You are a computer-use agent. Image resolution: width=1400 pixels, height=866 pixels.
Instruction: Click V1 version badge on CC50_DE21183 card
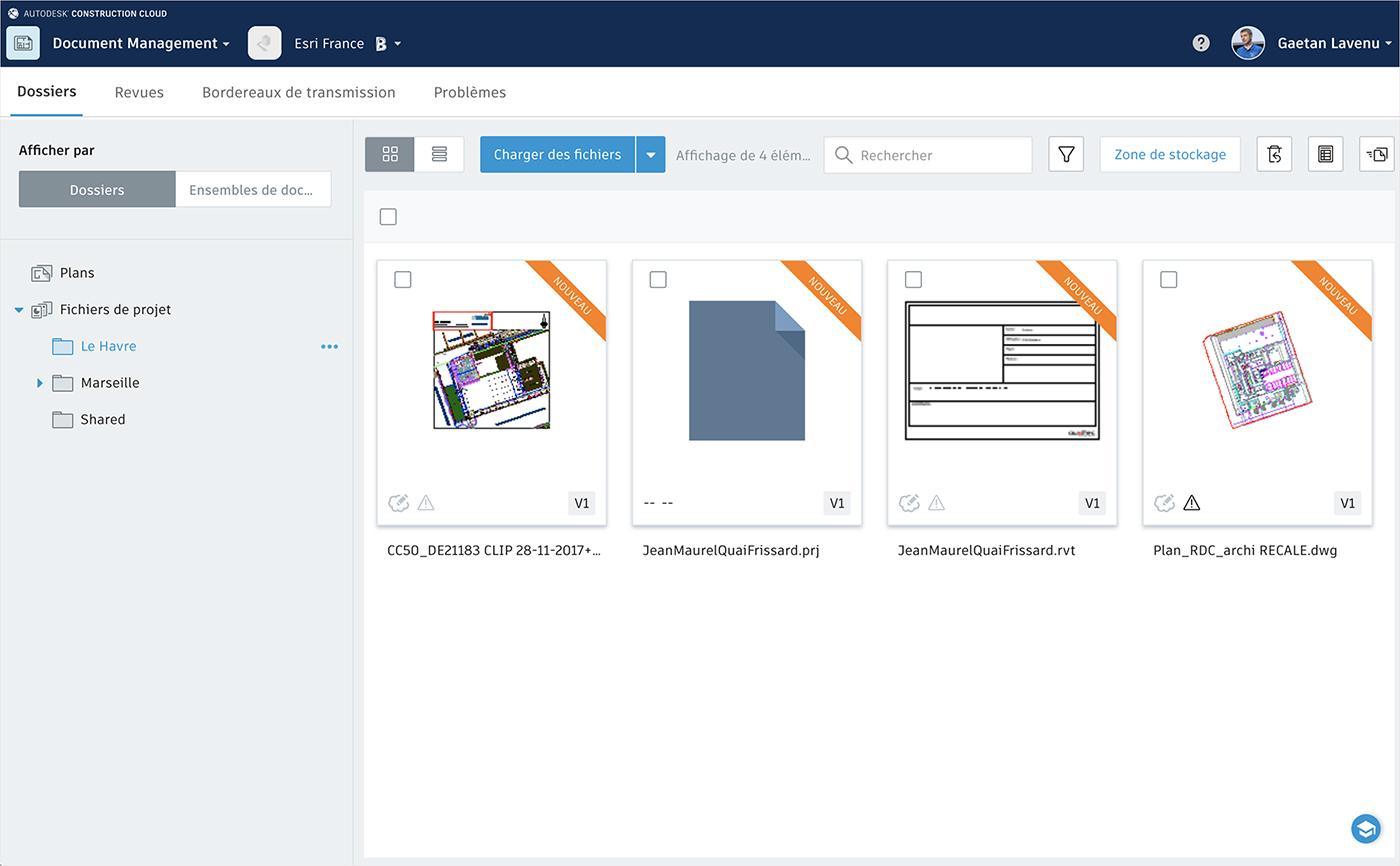coord(582,503)
